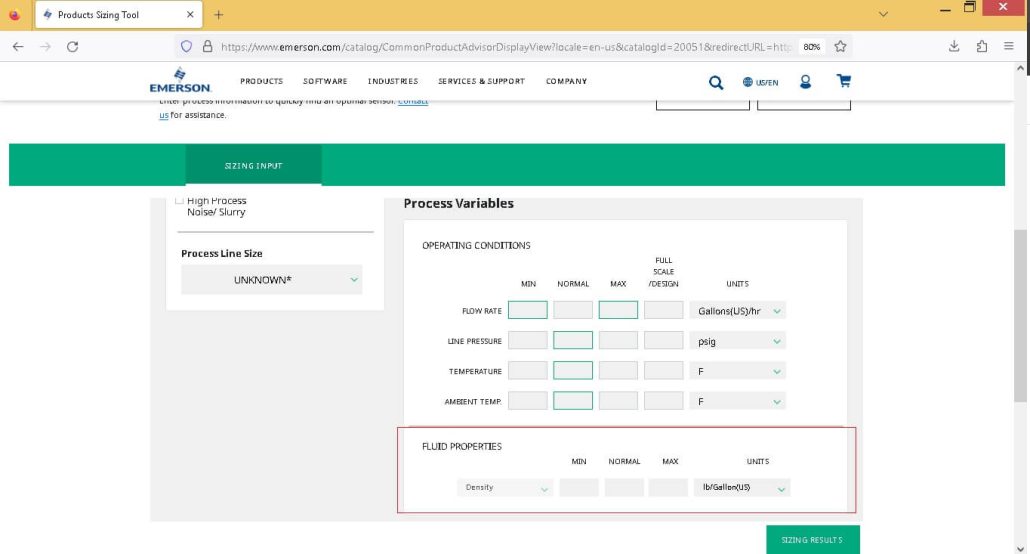Reload the page with refresh icon
The image size is (1030, 554).
coord(72,47)
